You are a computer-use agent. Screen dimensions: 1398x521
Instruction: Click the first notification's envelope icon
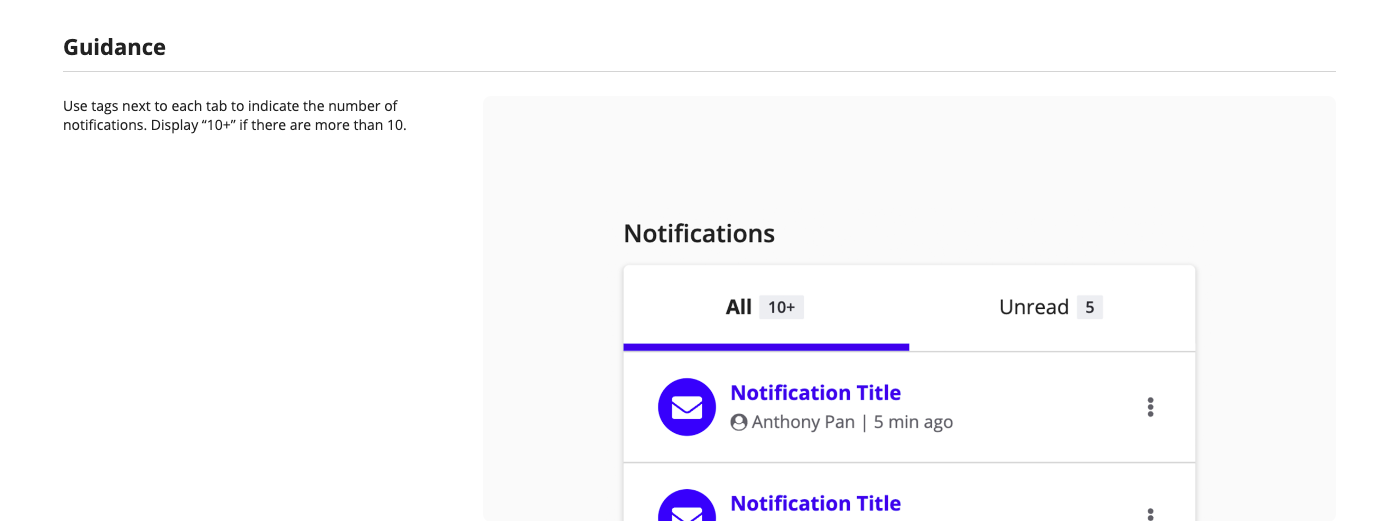pos(686,407)
